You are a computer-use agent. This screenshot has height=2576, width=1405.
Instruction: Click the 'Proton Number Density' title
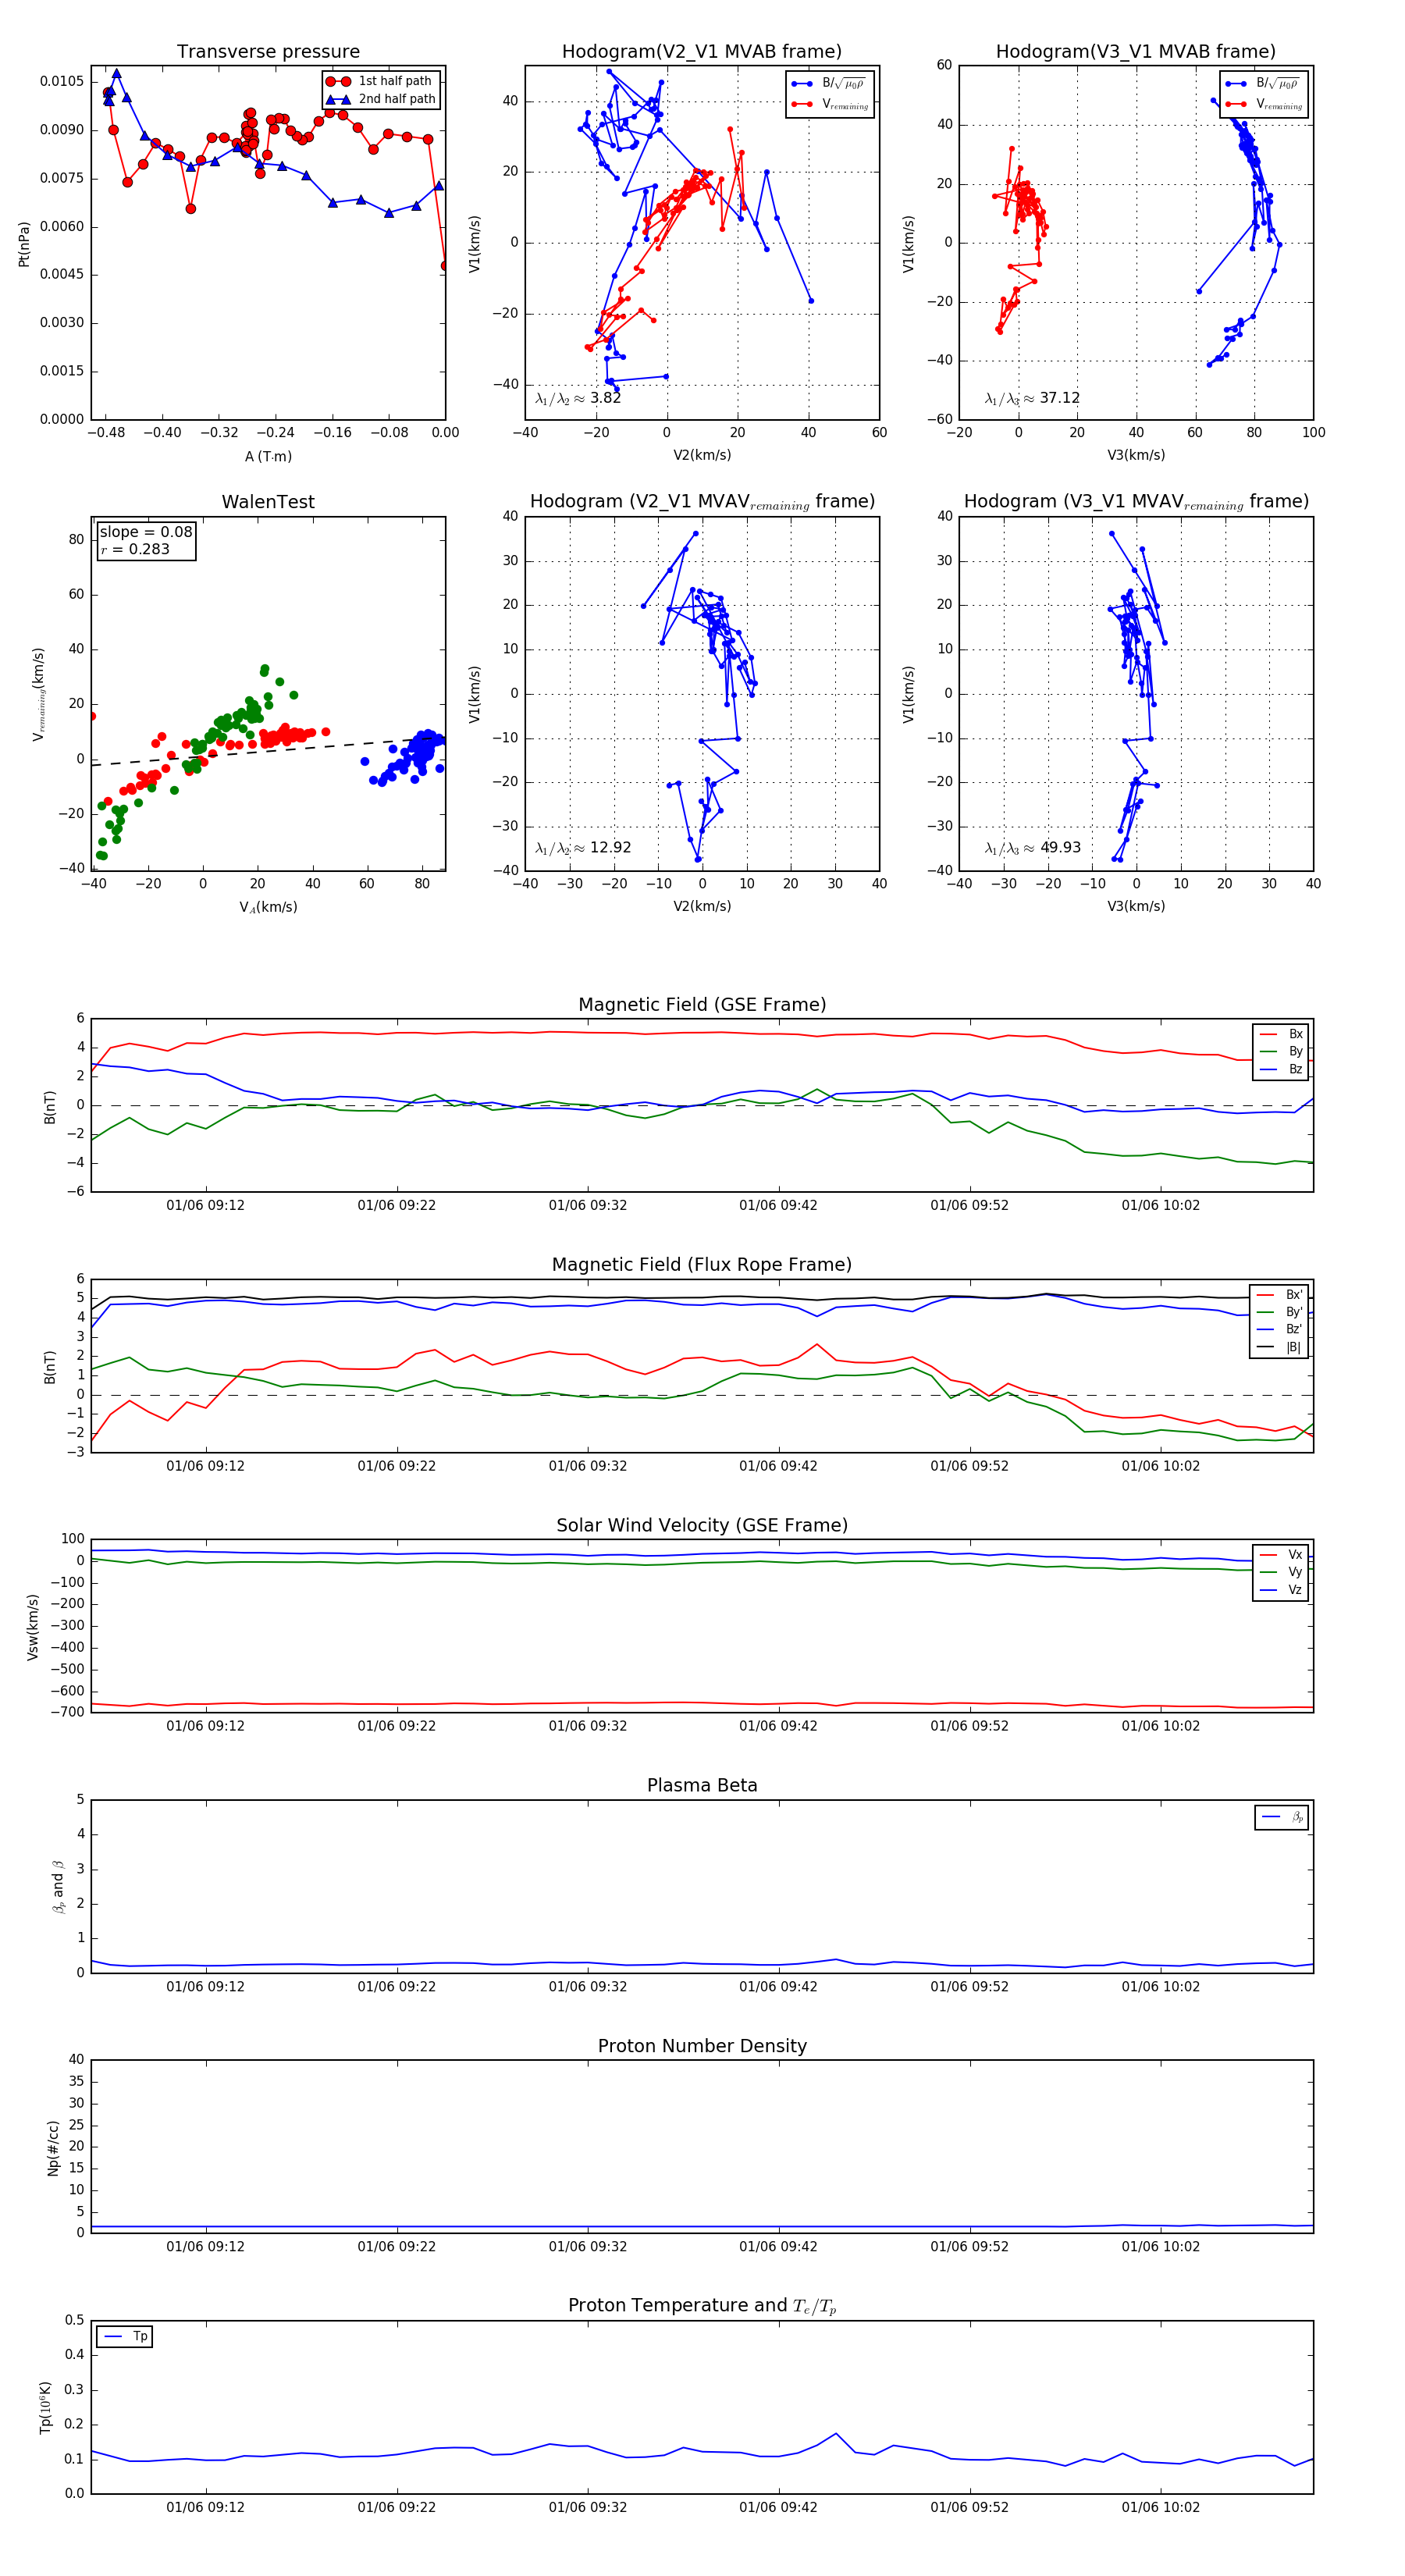point(702,2046)
